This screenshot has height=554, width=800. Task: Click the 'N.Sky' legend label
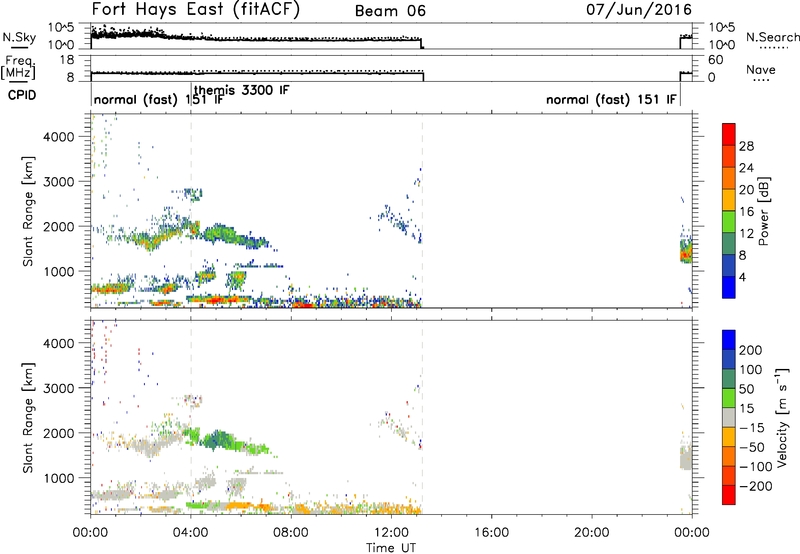coord(19,37)
